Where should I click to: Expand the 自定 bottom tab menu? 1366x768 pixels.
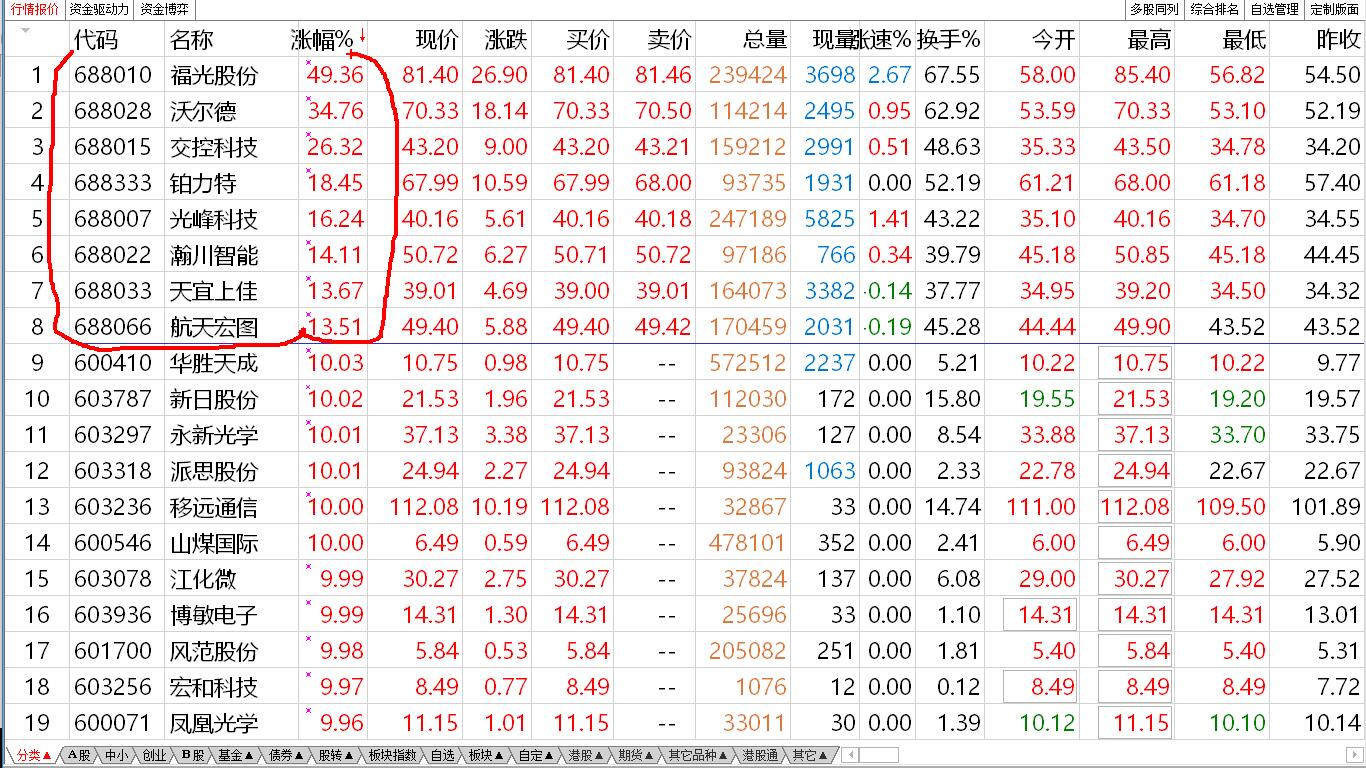(x=536, y=755)
